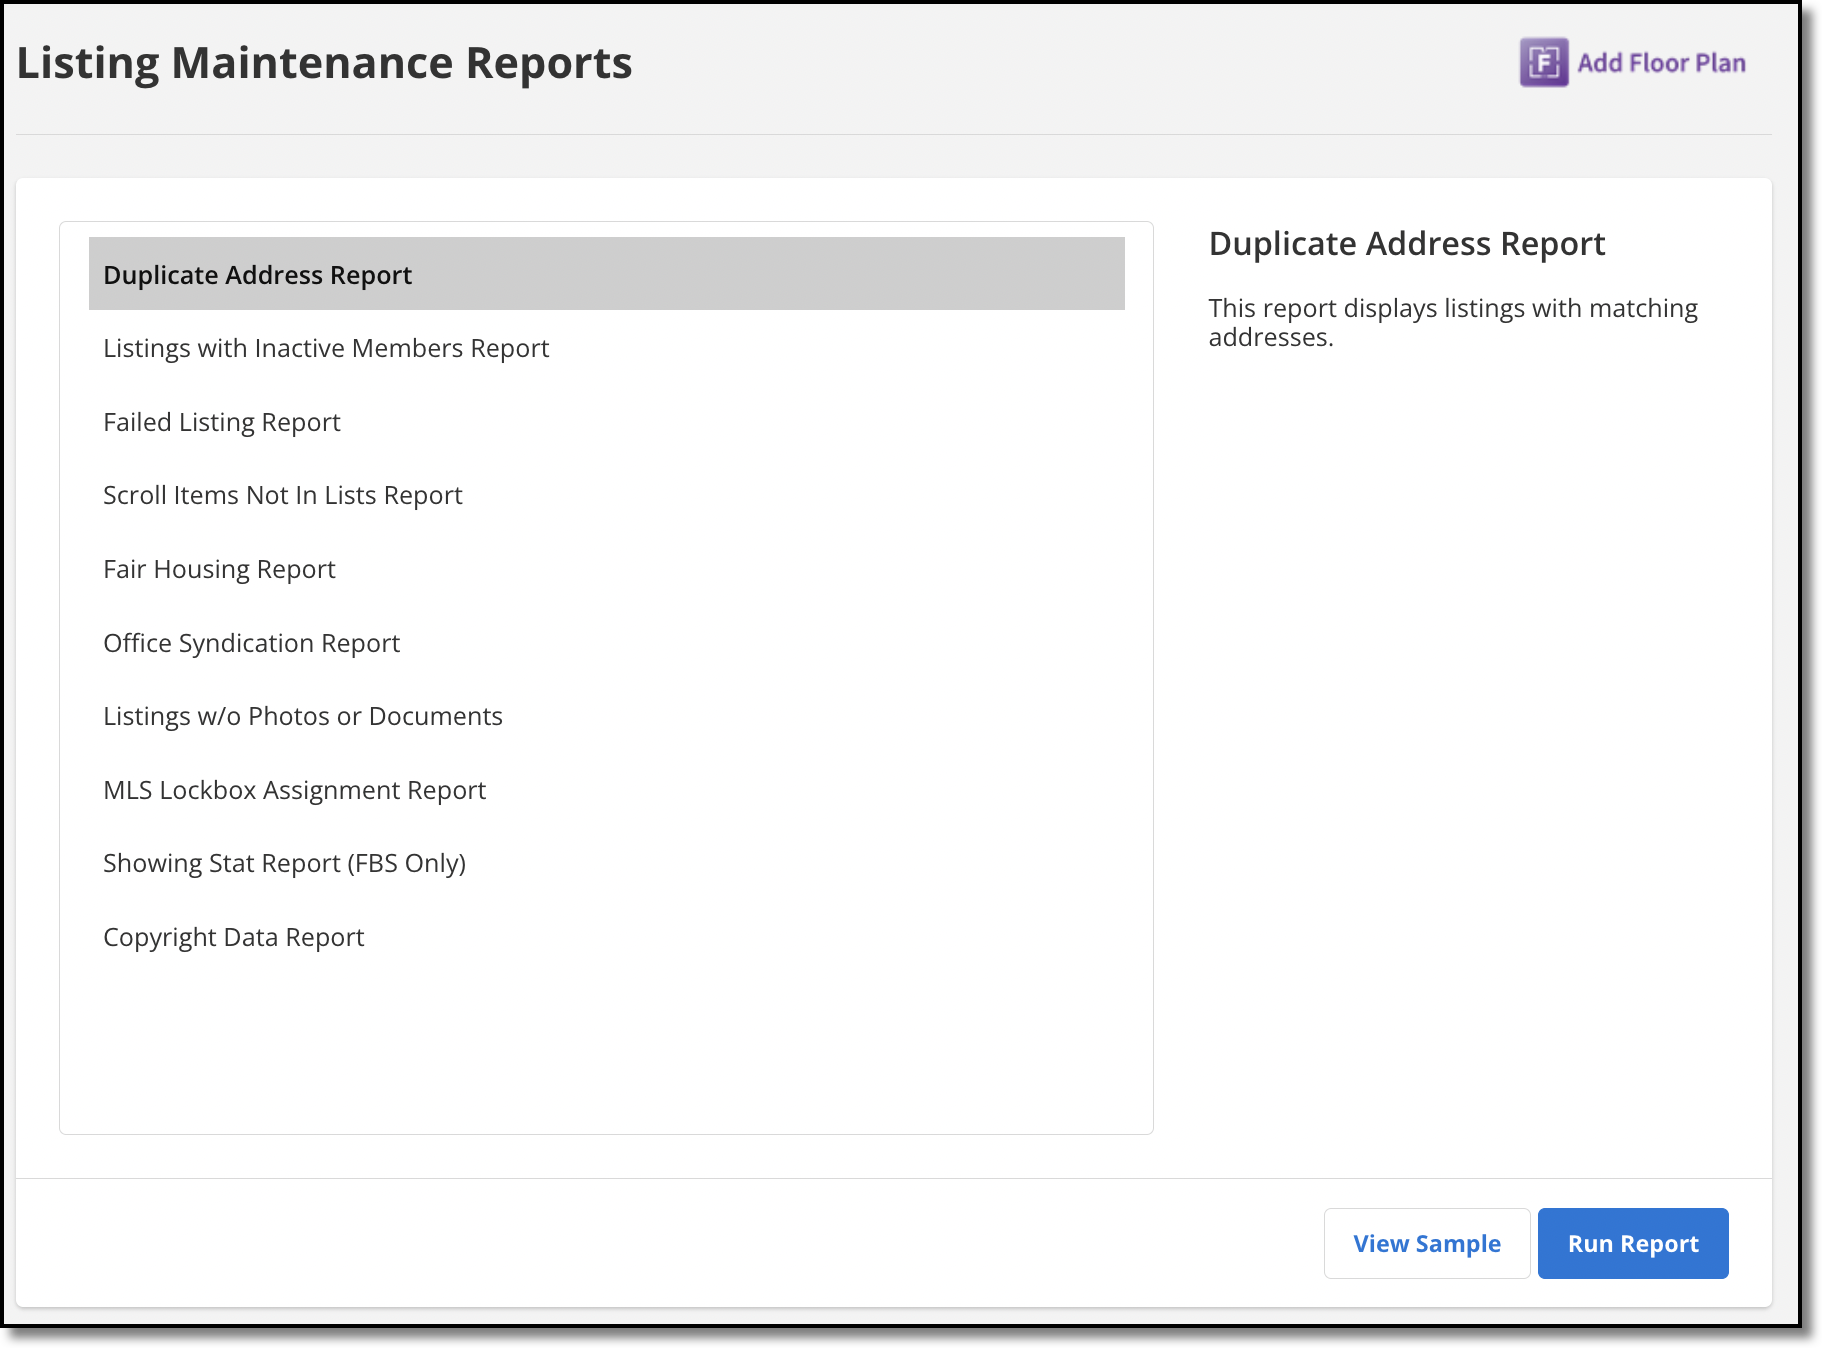Click the Listing Maintenance Reports page title
The image size is (1822, 1348).
(324, 63)
